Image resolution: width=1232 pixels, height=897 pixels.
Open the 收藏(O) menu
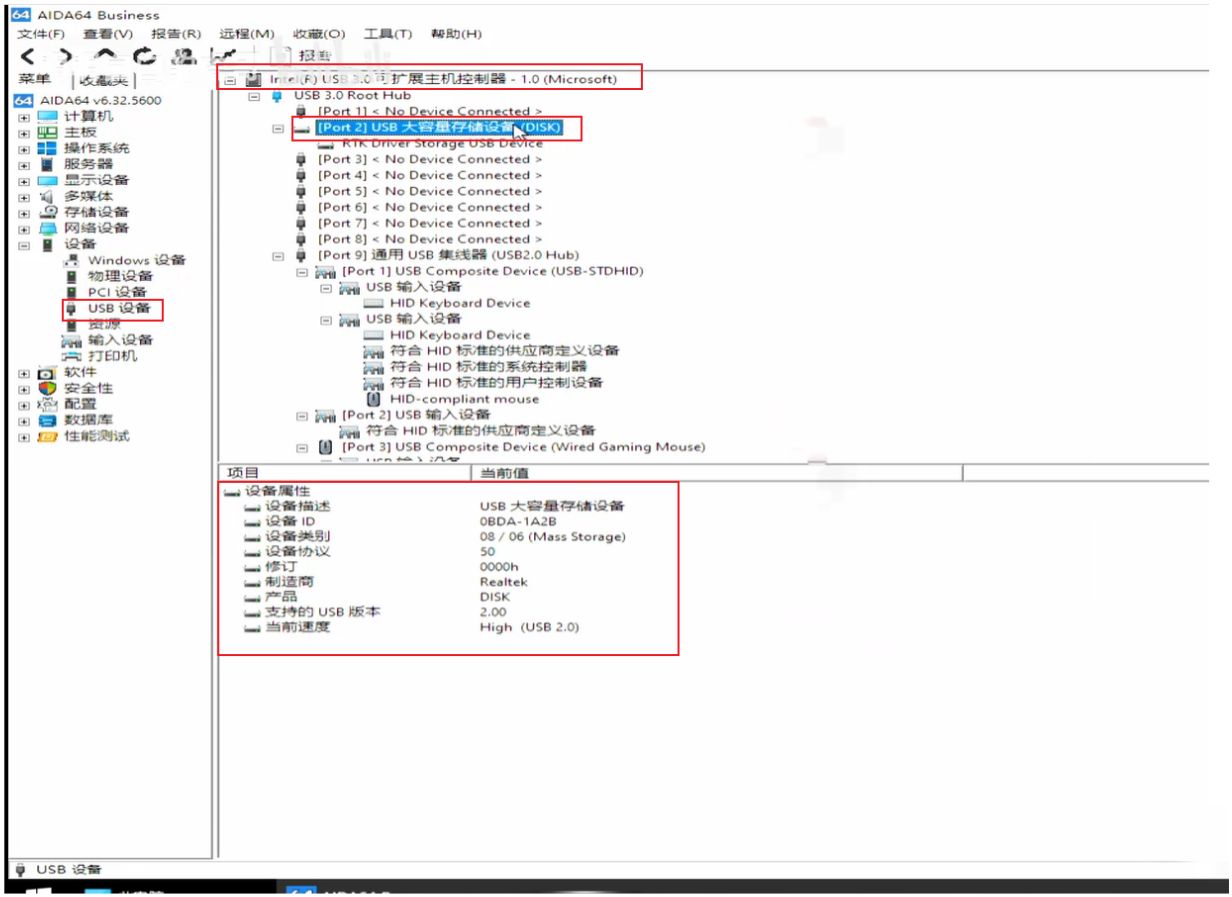319,34
